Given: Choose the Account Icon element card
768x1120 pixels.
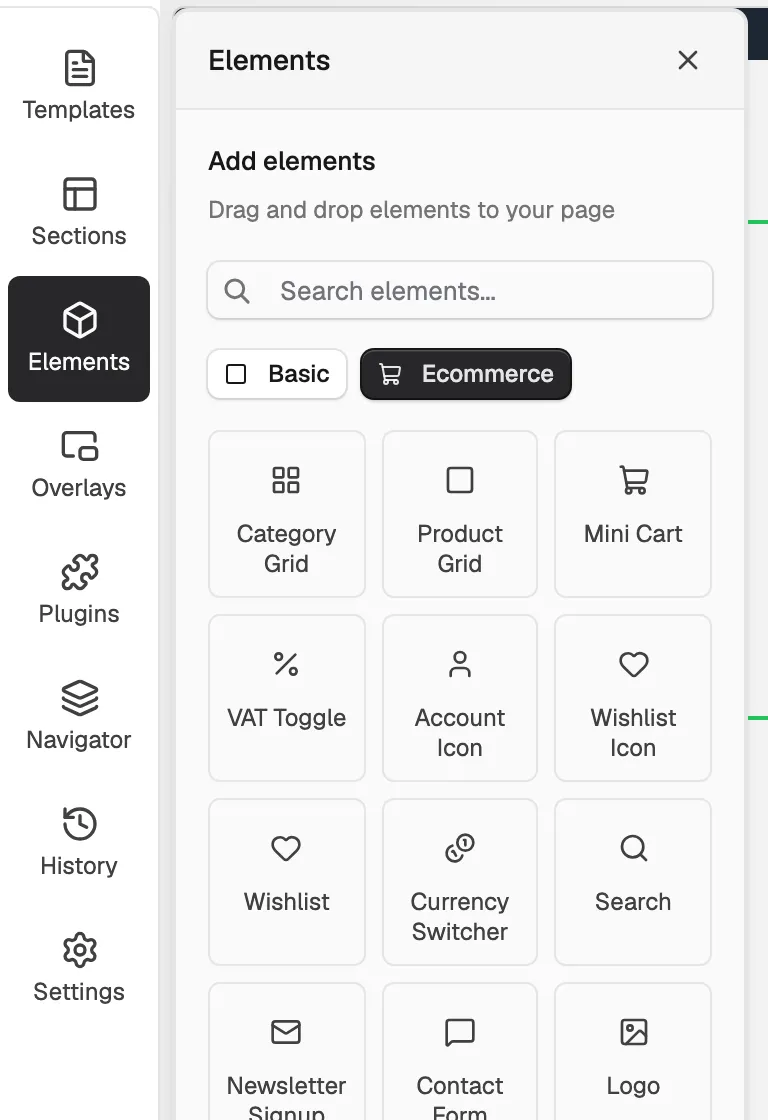Looking at the screenshot, I should click(x=460, y=698).
